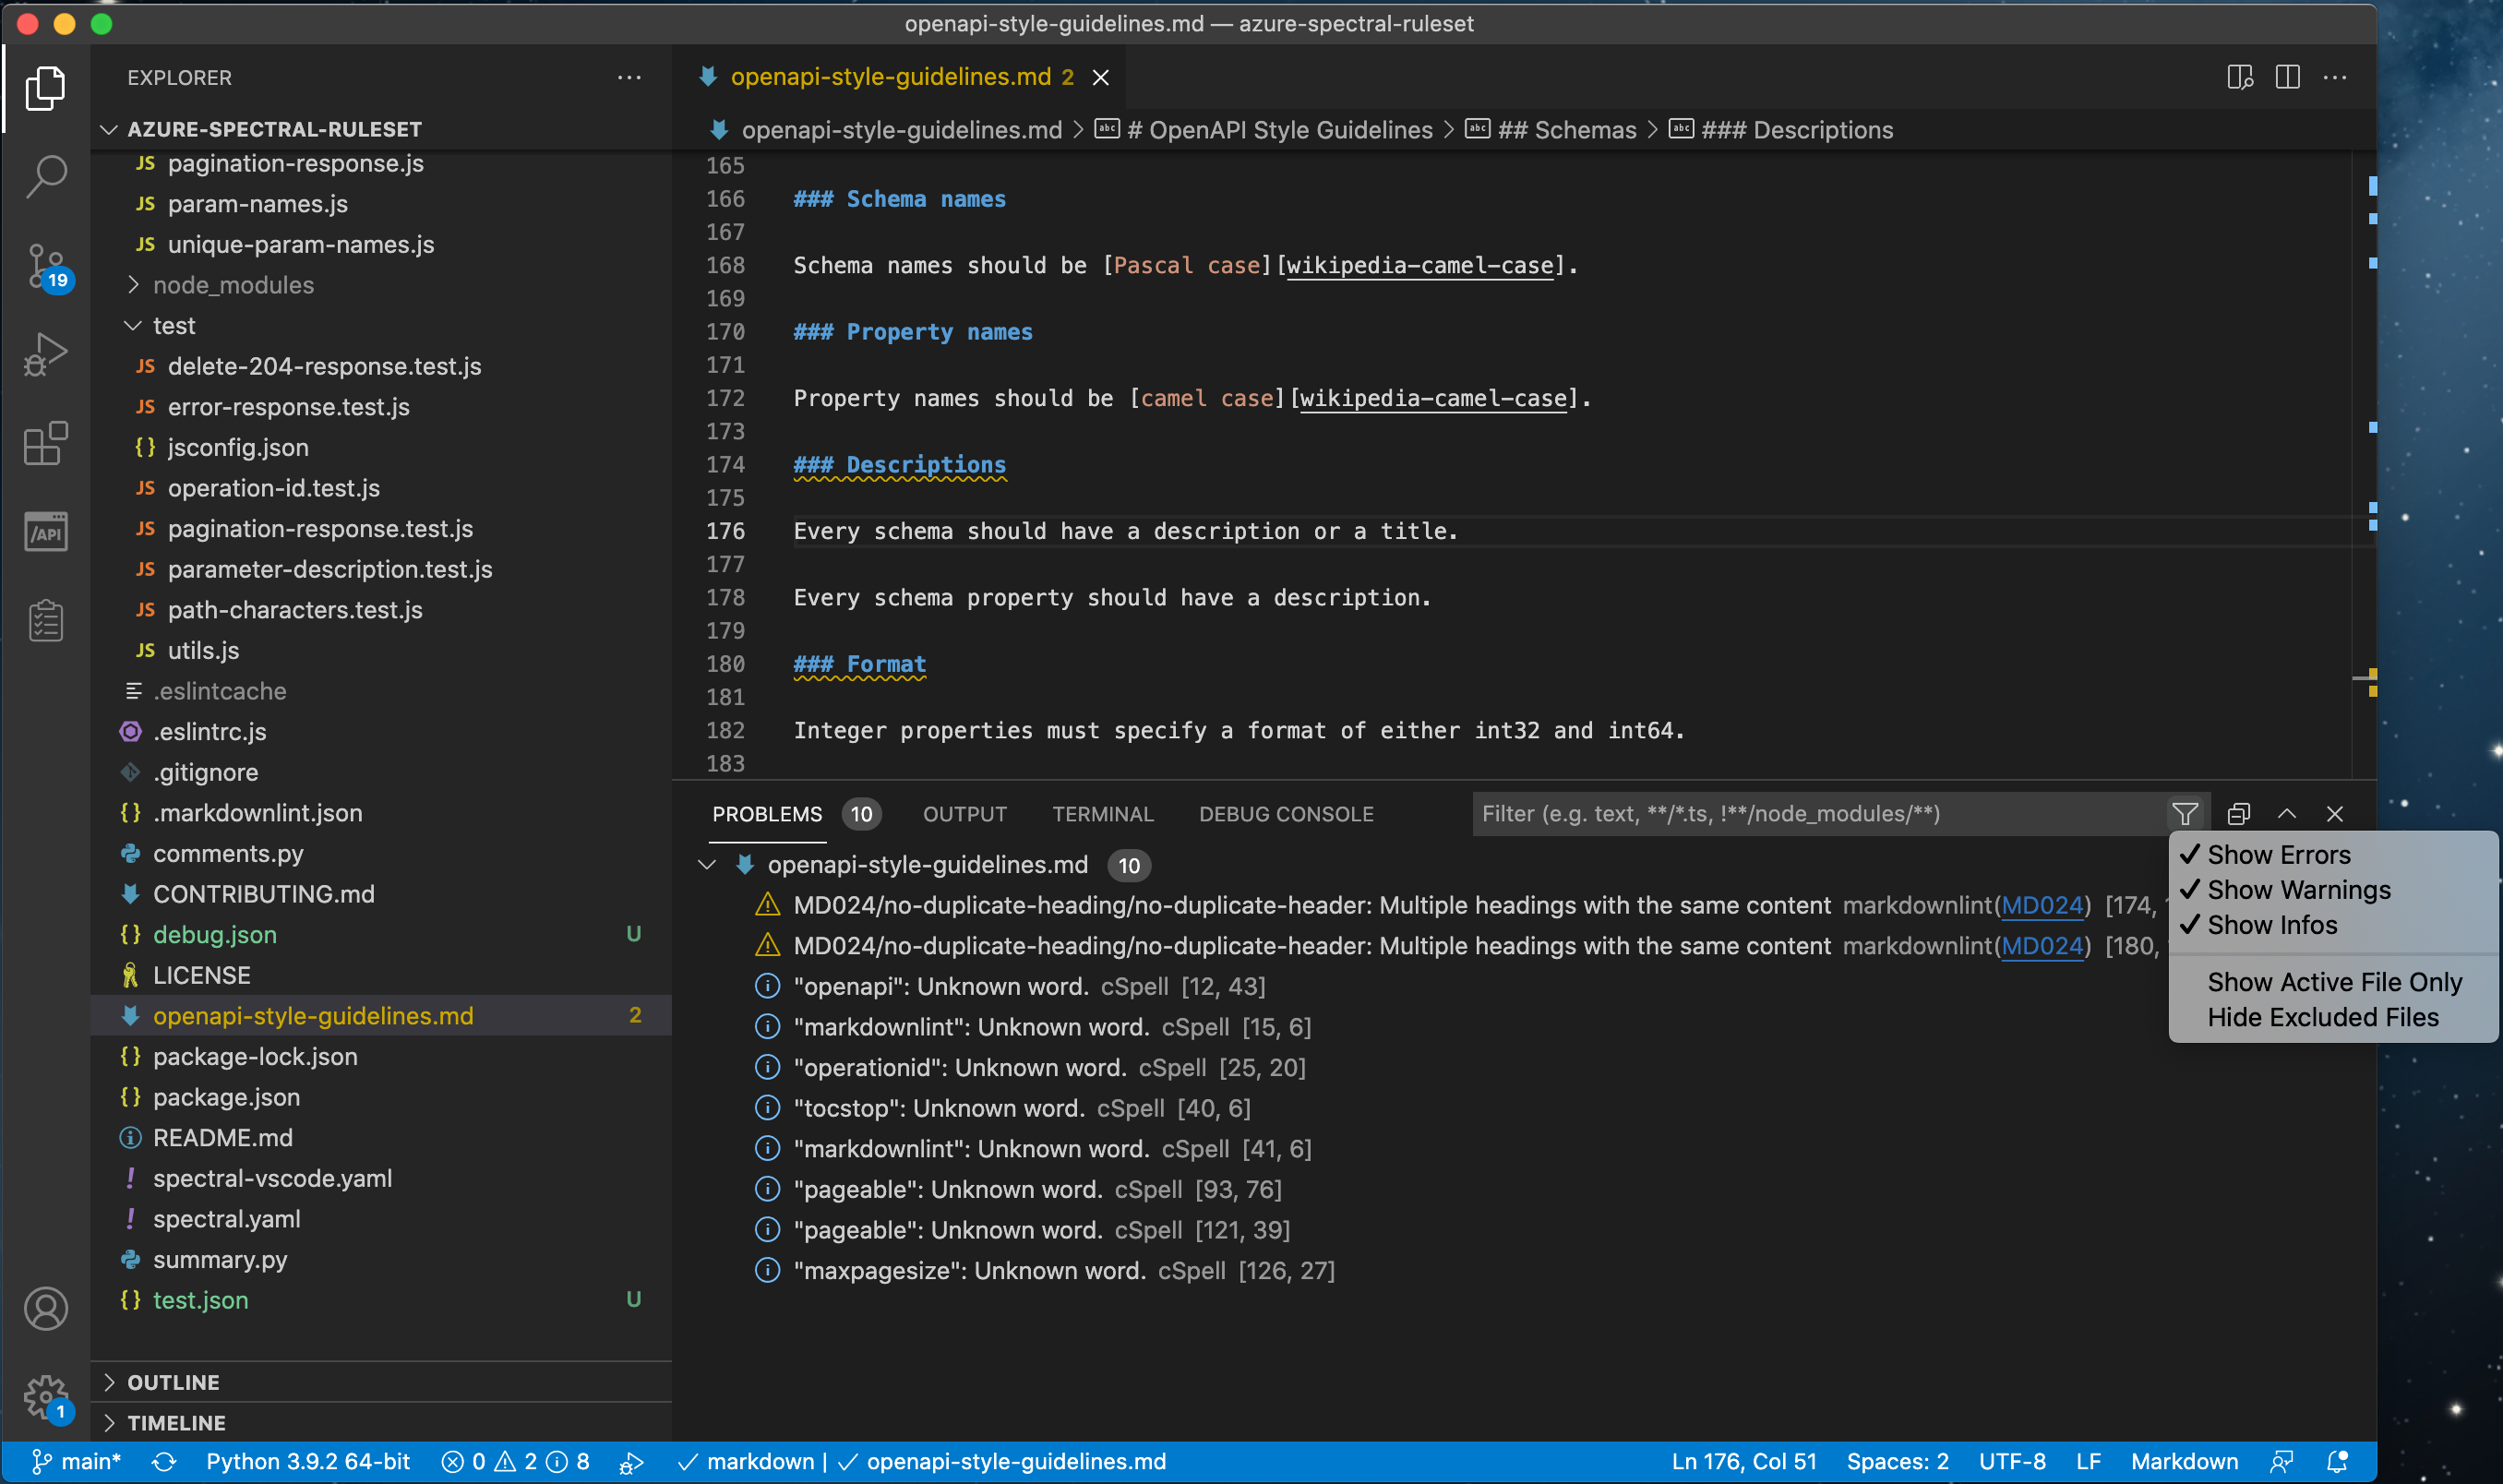Select Show Active File Only
Screen dimensions: 2503x1484
(2333, 981)
